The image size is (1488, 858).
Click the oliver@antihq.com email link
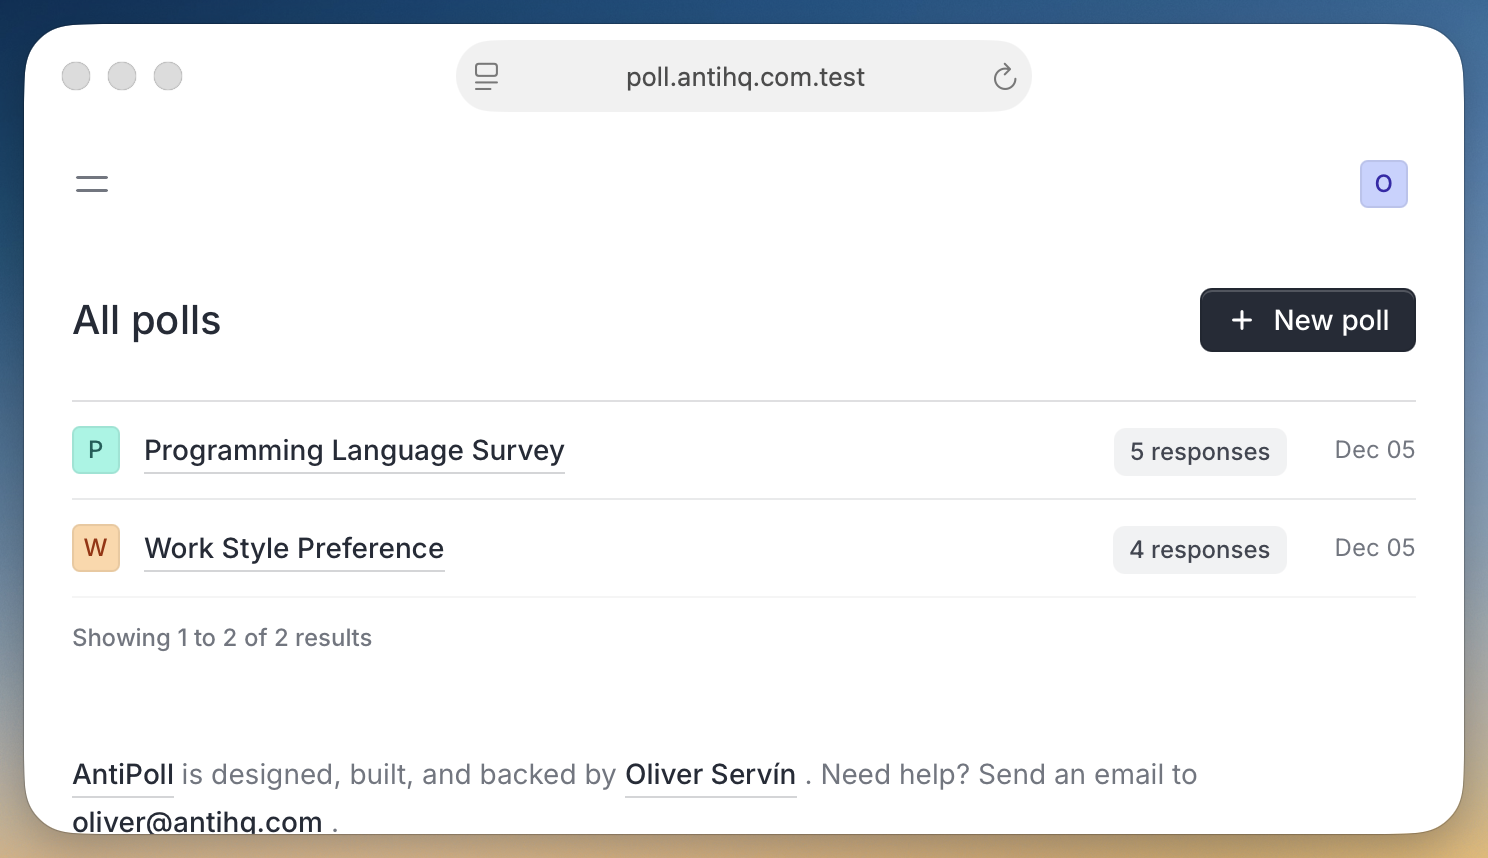pyautogui.click(x=197, y=822)
